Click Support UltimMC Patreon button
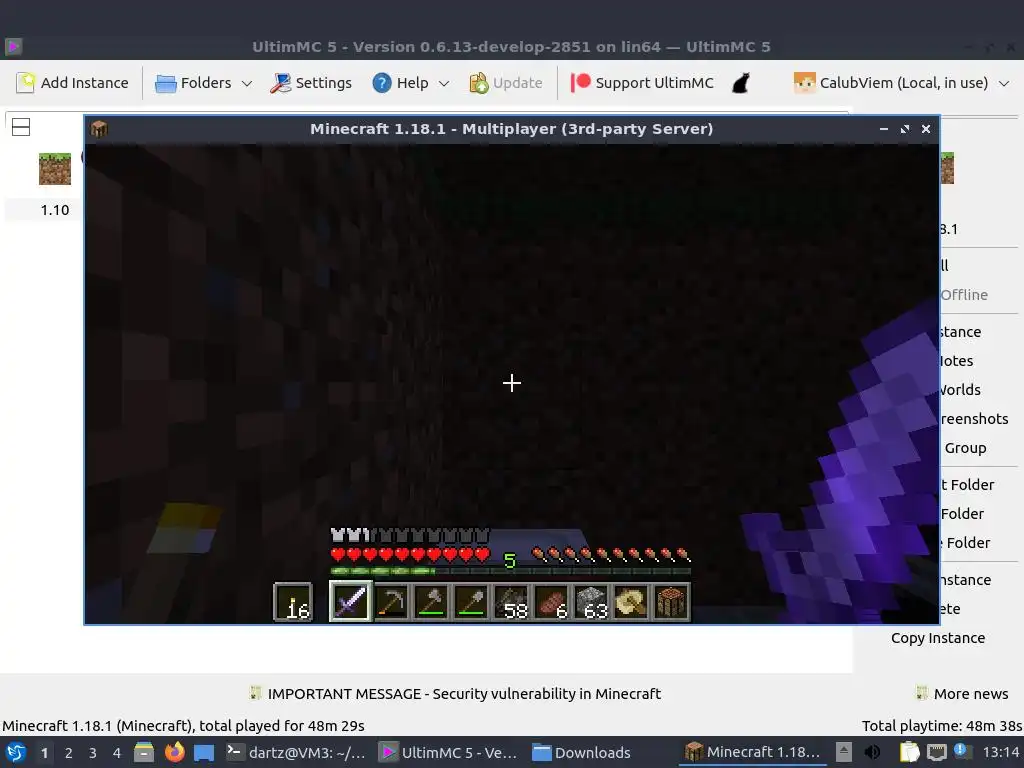 coord(642,83)
